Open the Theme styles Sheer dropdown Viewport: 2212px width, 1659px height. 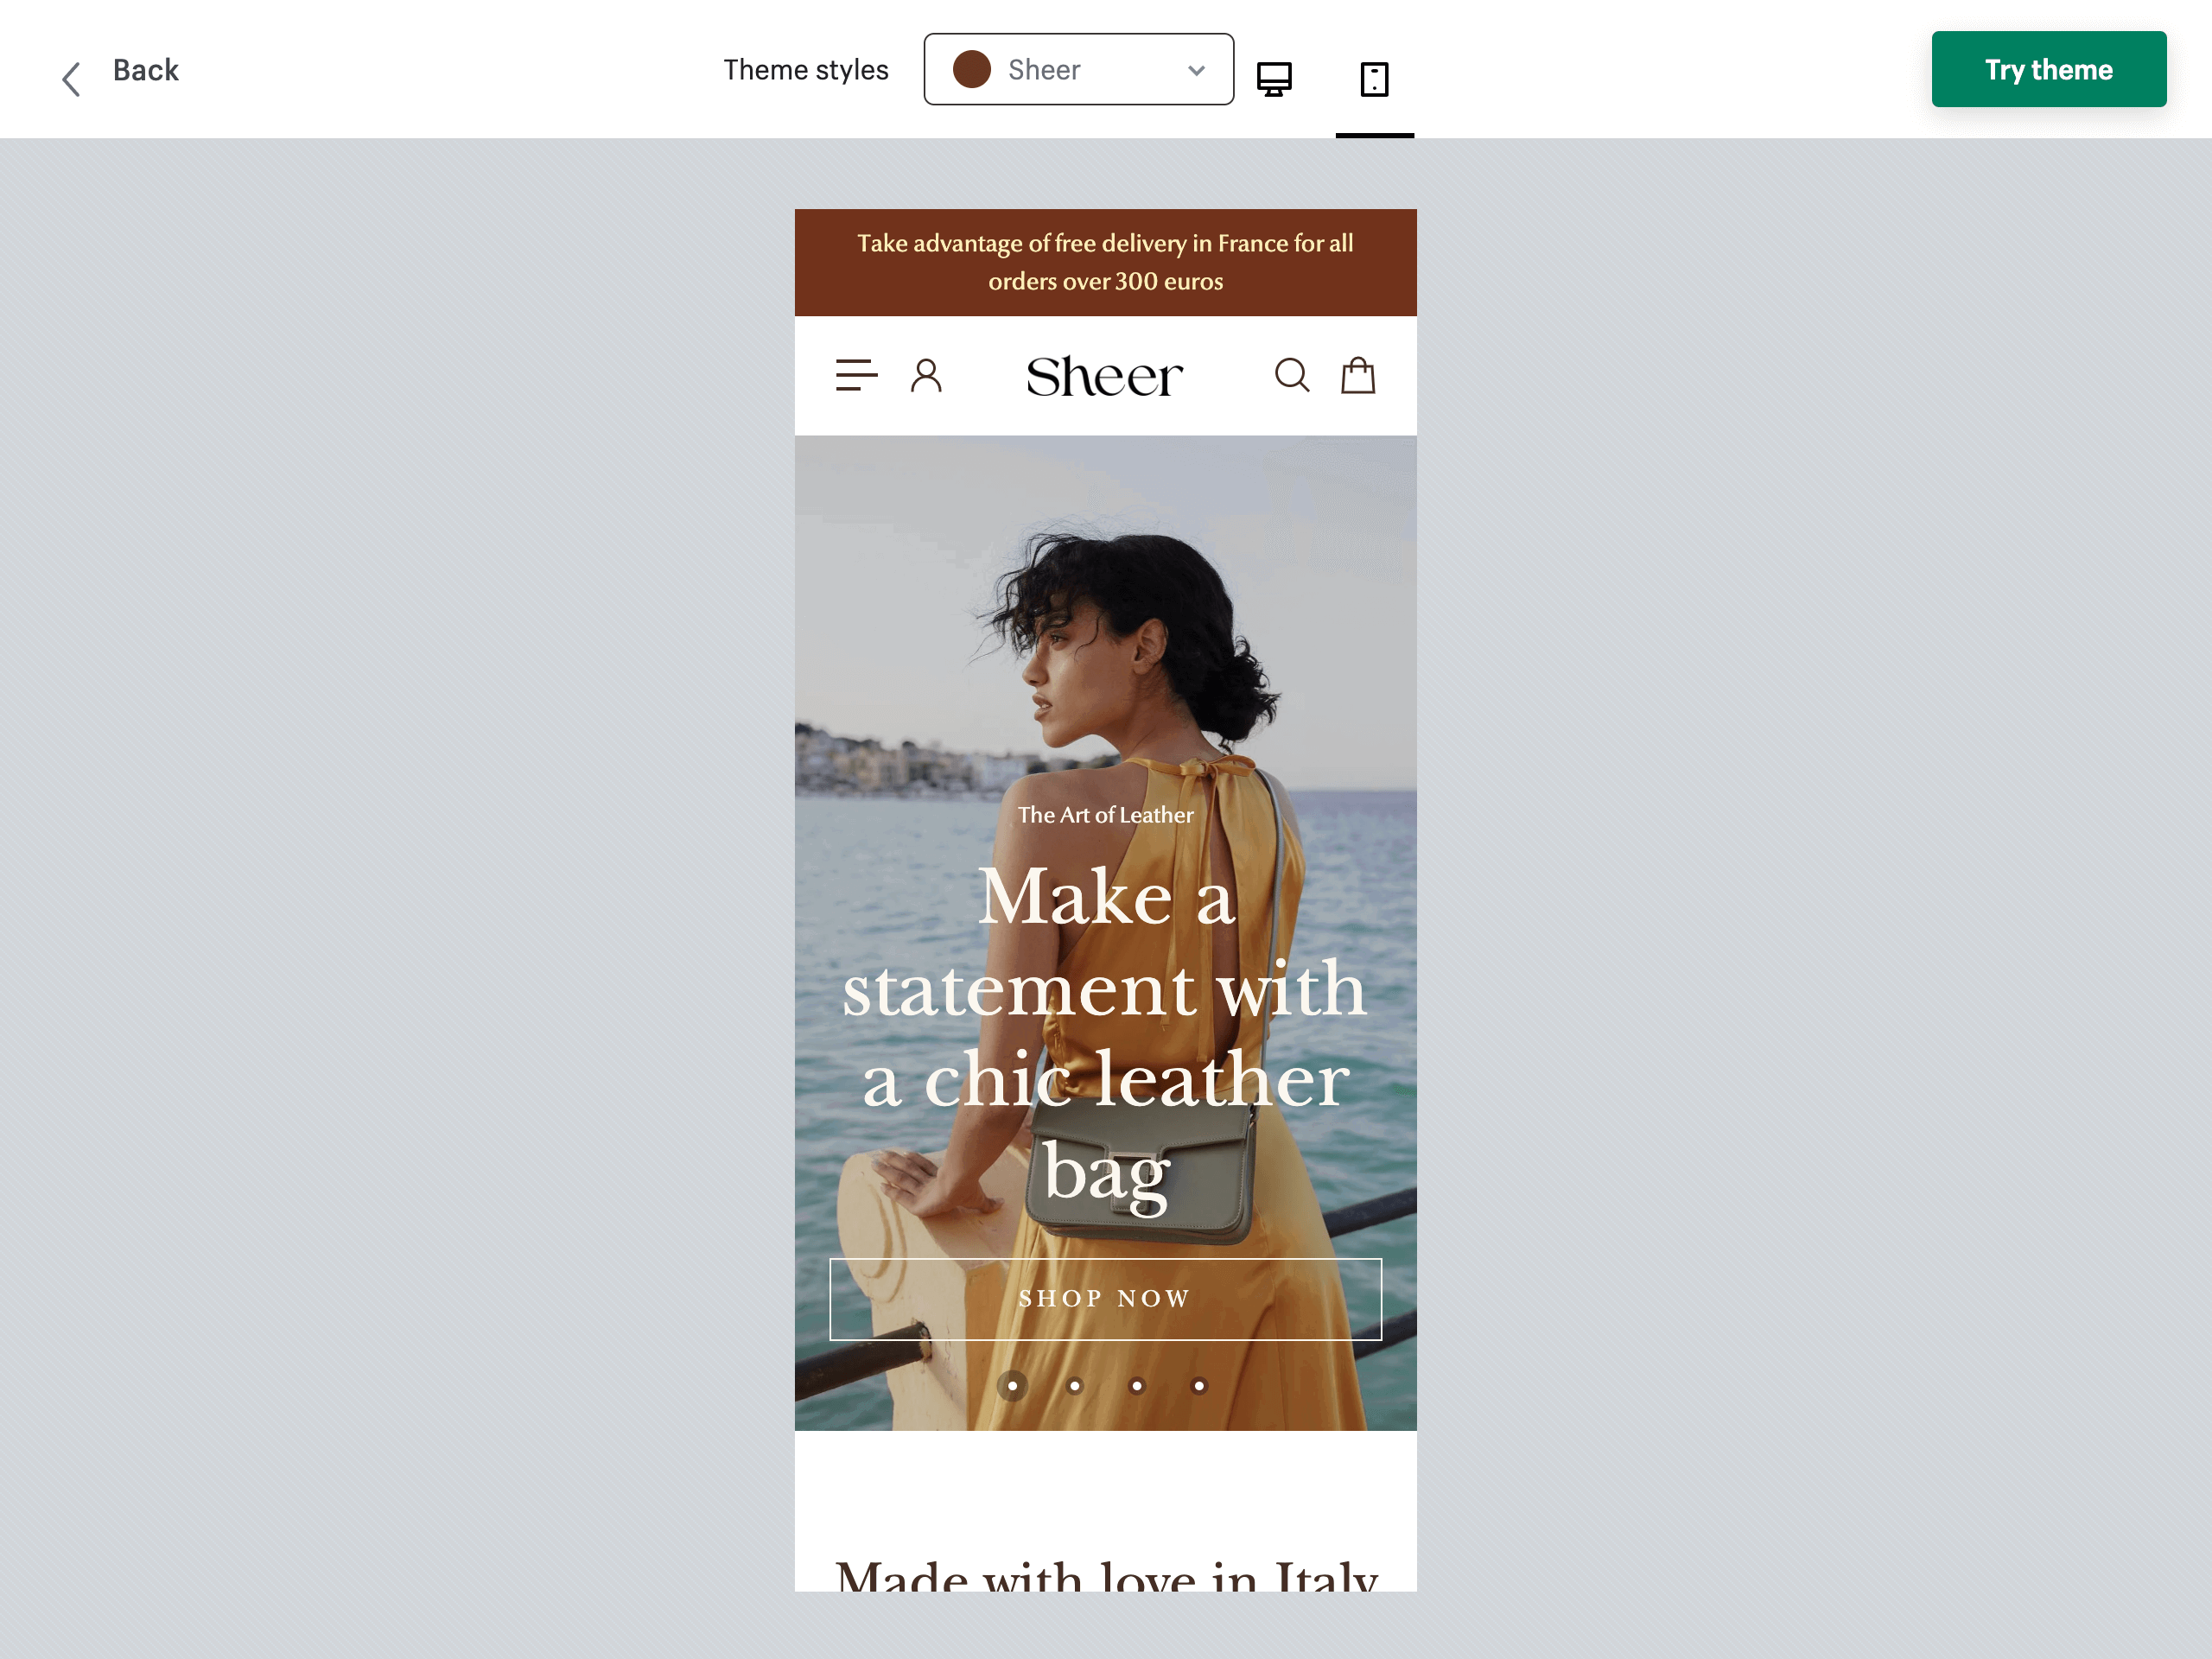tap(1078, 70)
